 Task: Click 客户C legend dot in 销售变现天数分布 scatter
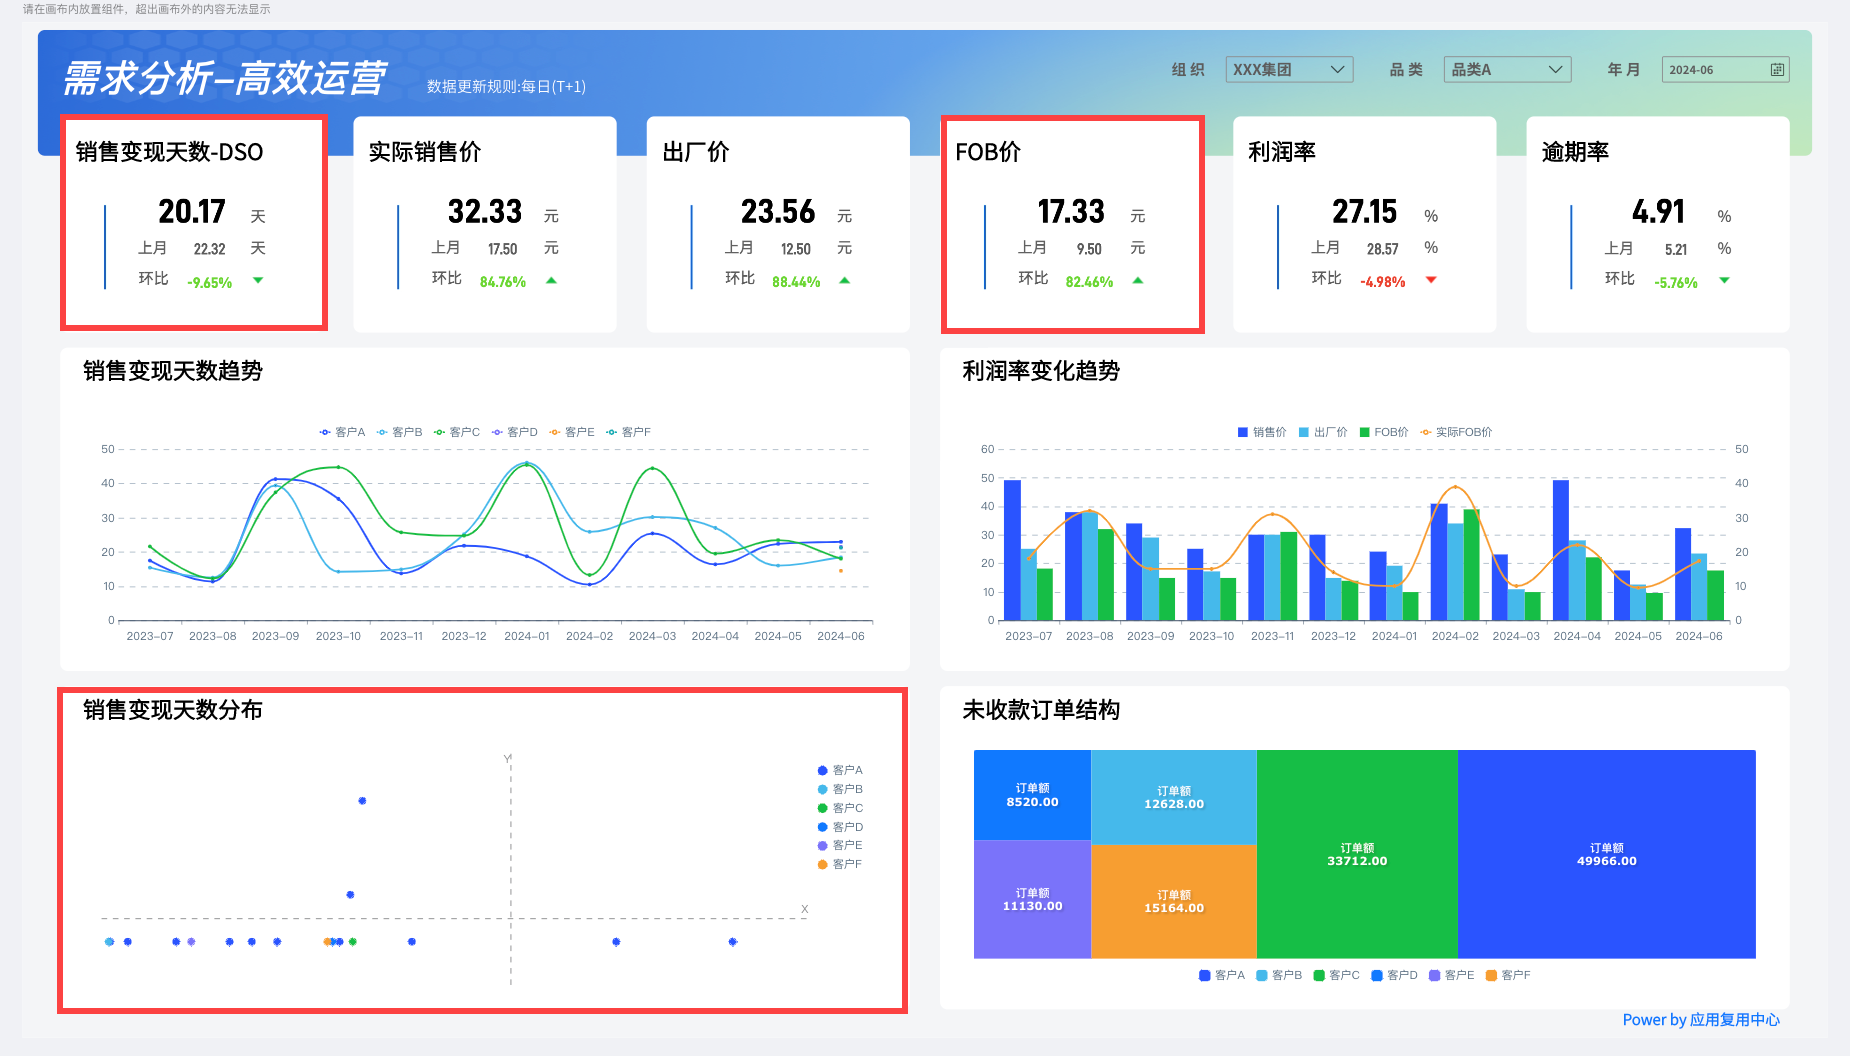coord(822,808)
